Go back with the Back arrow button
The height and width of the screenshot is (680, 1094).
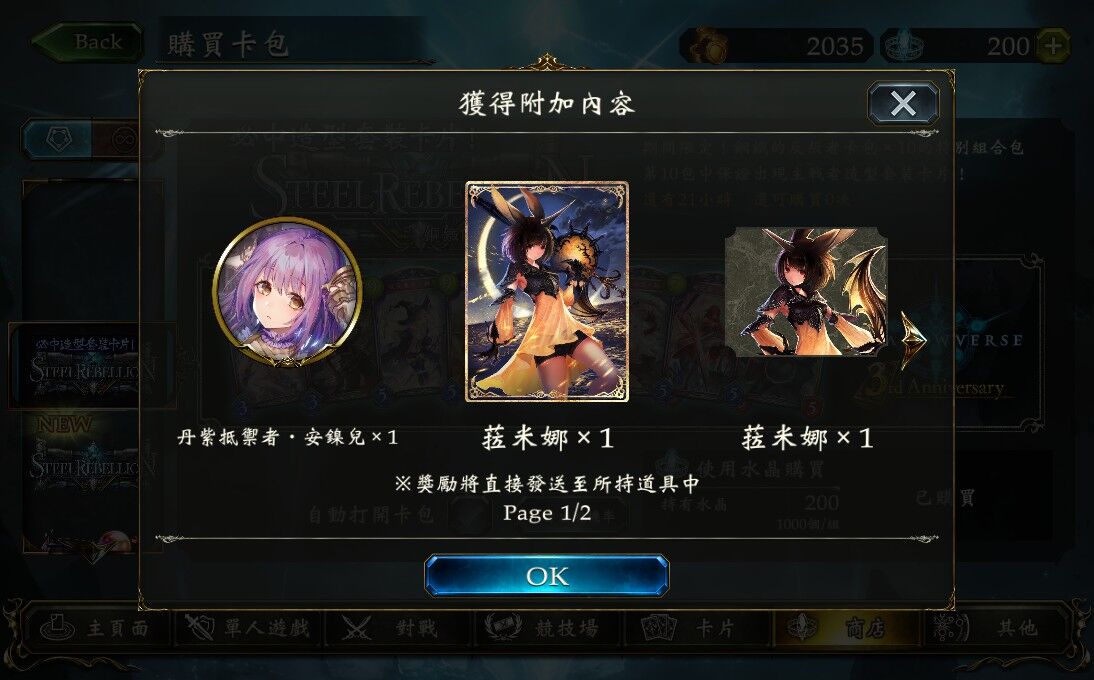point(88,42)
